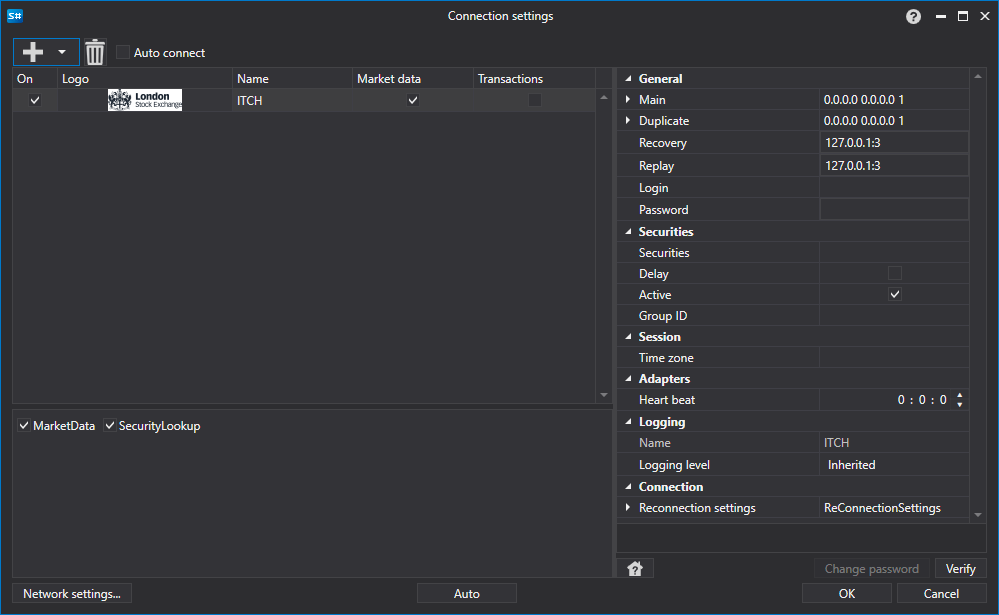Viewport: 999px width, 615px height.
Task: Open the add connection dropdown arrow
Action: 62,52
